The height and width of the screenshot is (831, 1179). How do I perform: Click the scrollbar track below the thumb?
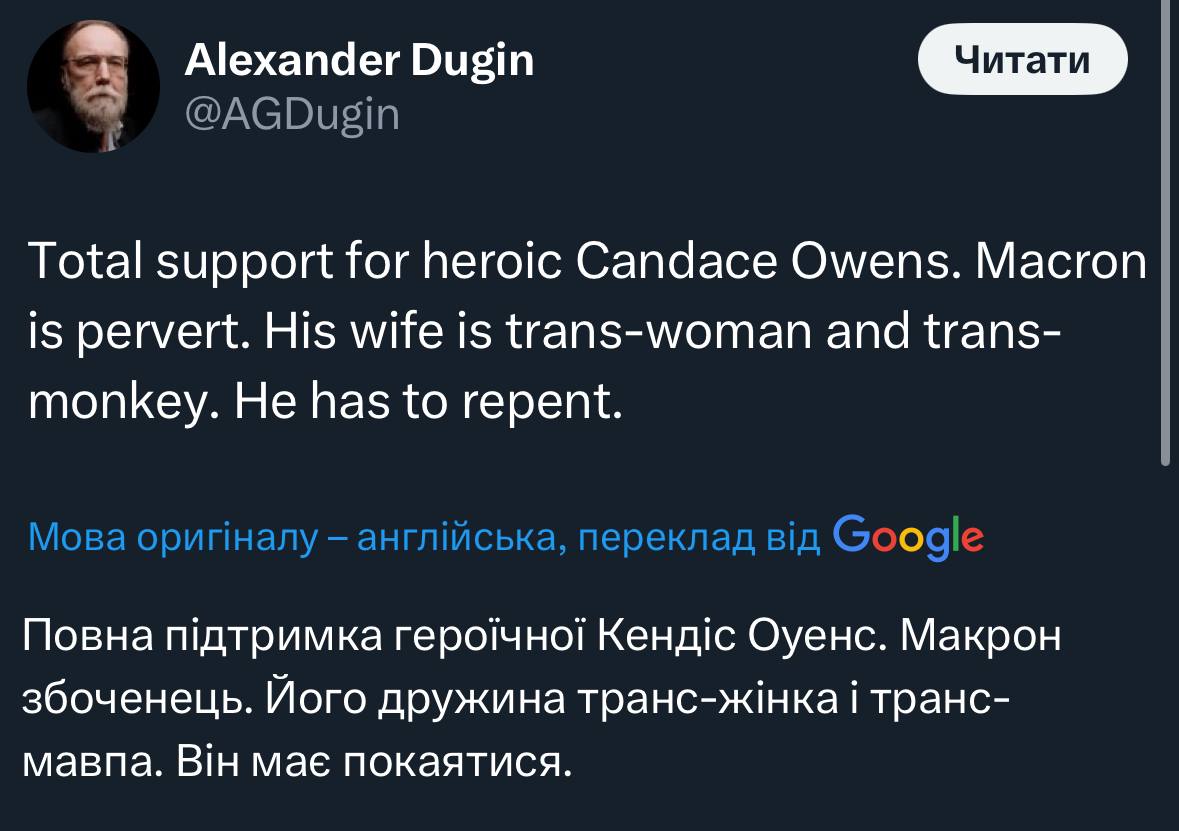[x=1164, y=650]
